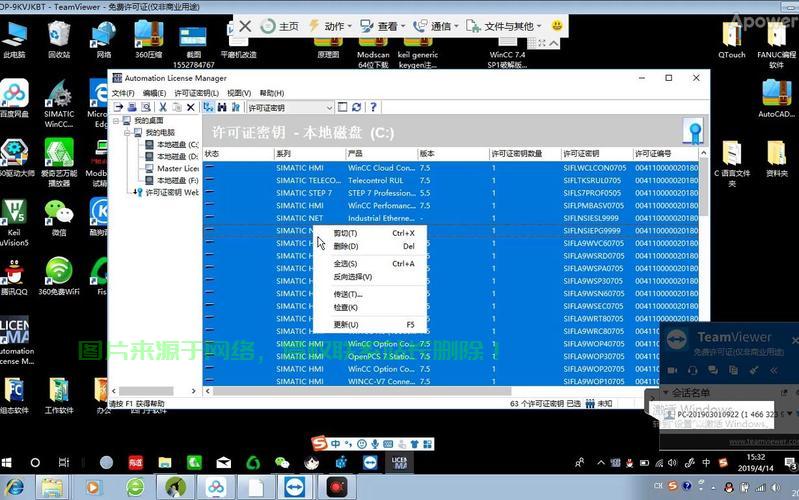Open the QTouch desktop folder icon

pyautogui.click(x=732, y=40)
